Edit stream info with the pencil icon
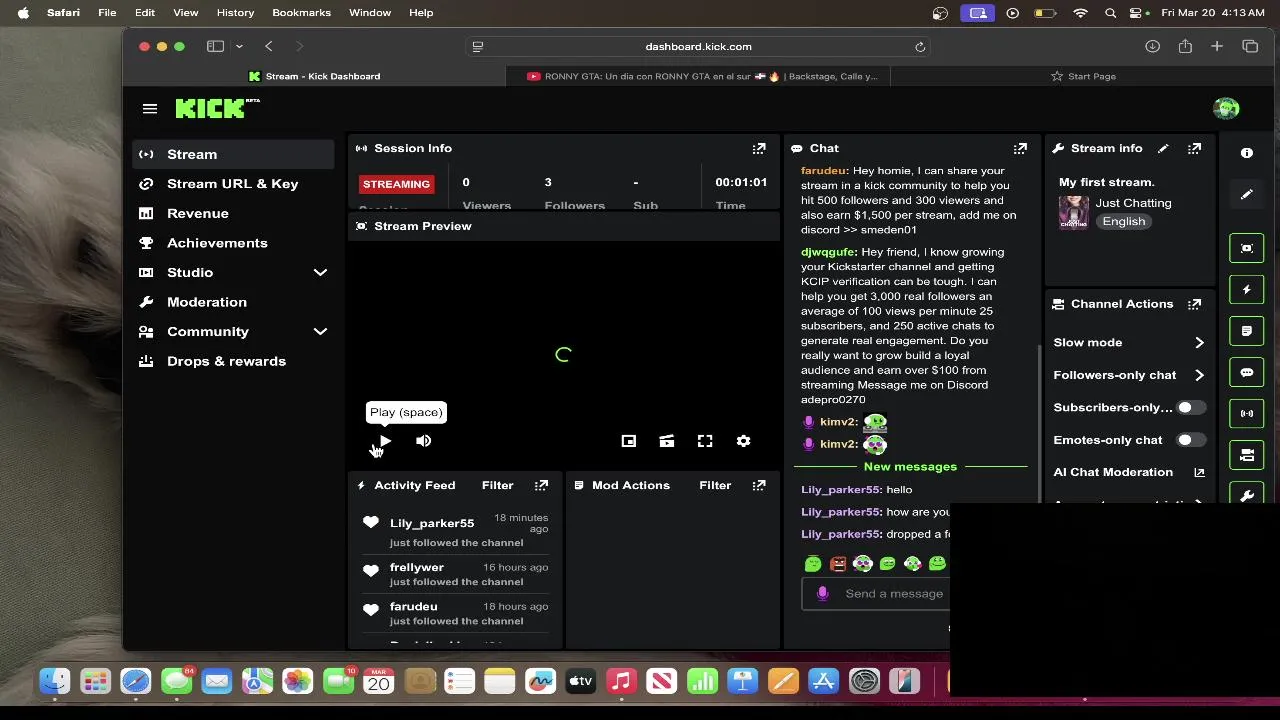Image resolution: width=1280 pixels, height=720 pixels. [1163, 148]
